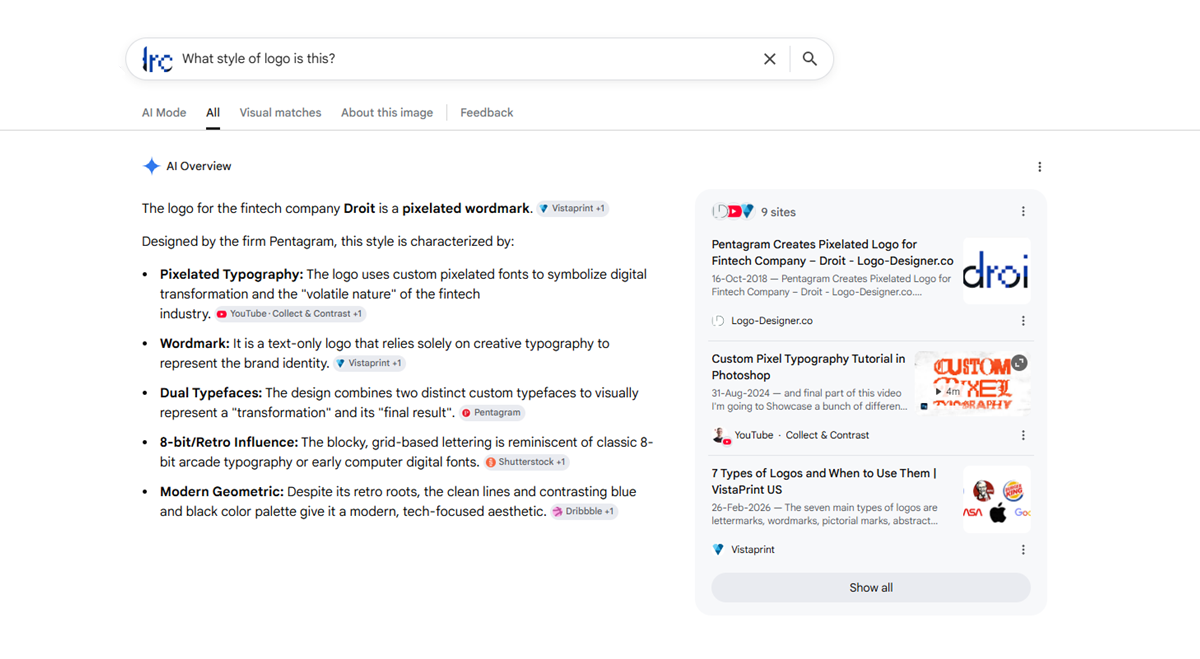The height and width of the screenshot is (659, 1200).
Task: Click the logo image thumbnail in search box
Action: 157,59
